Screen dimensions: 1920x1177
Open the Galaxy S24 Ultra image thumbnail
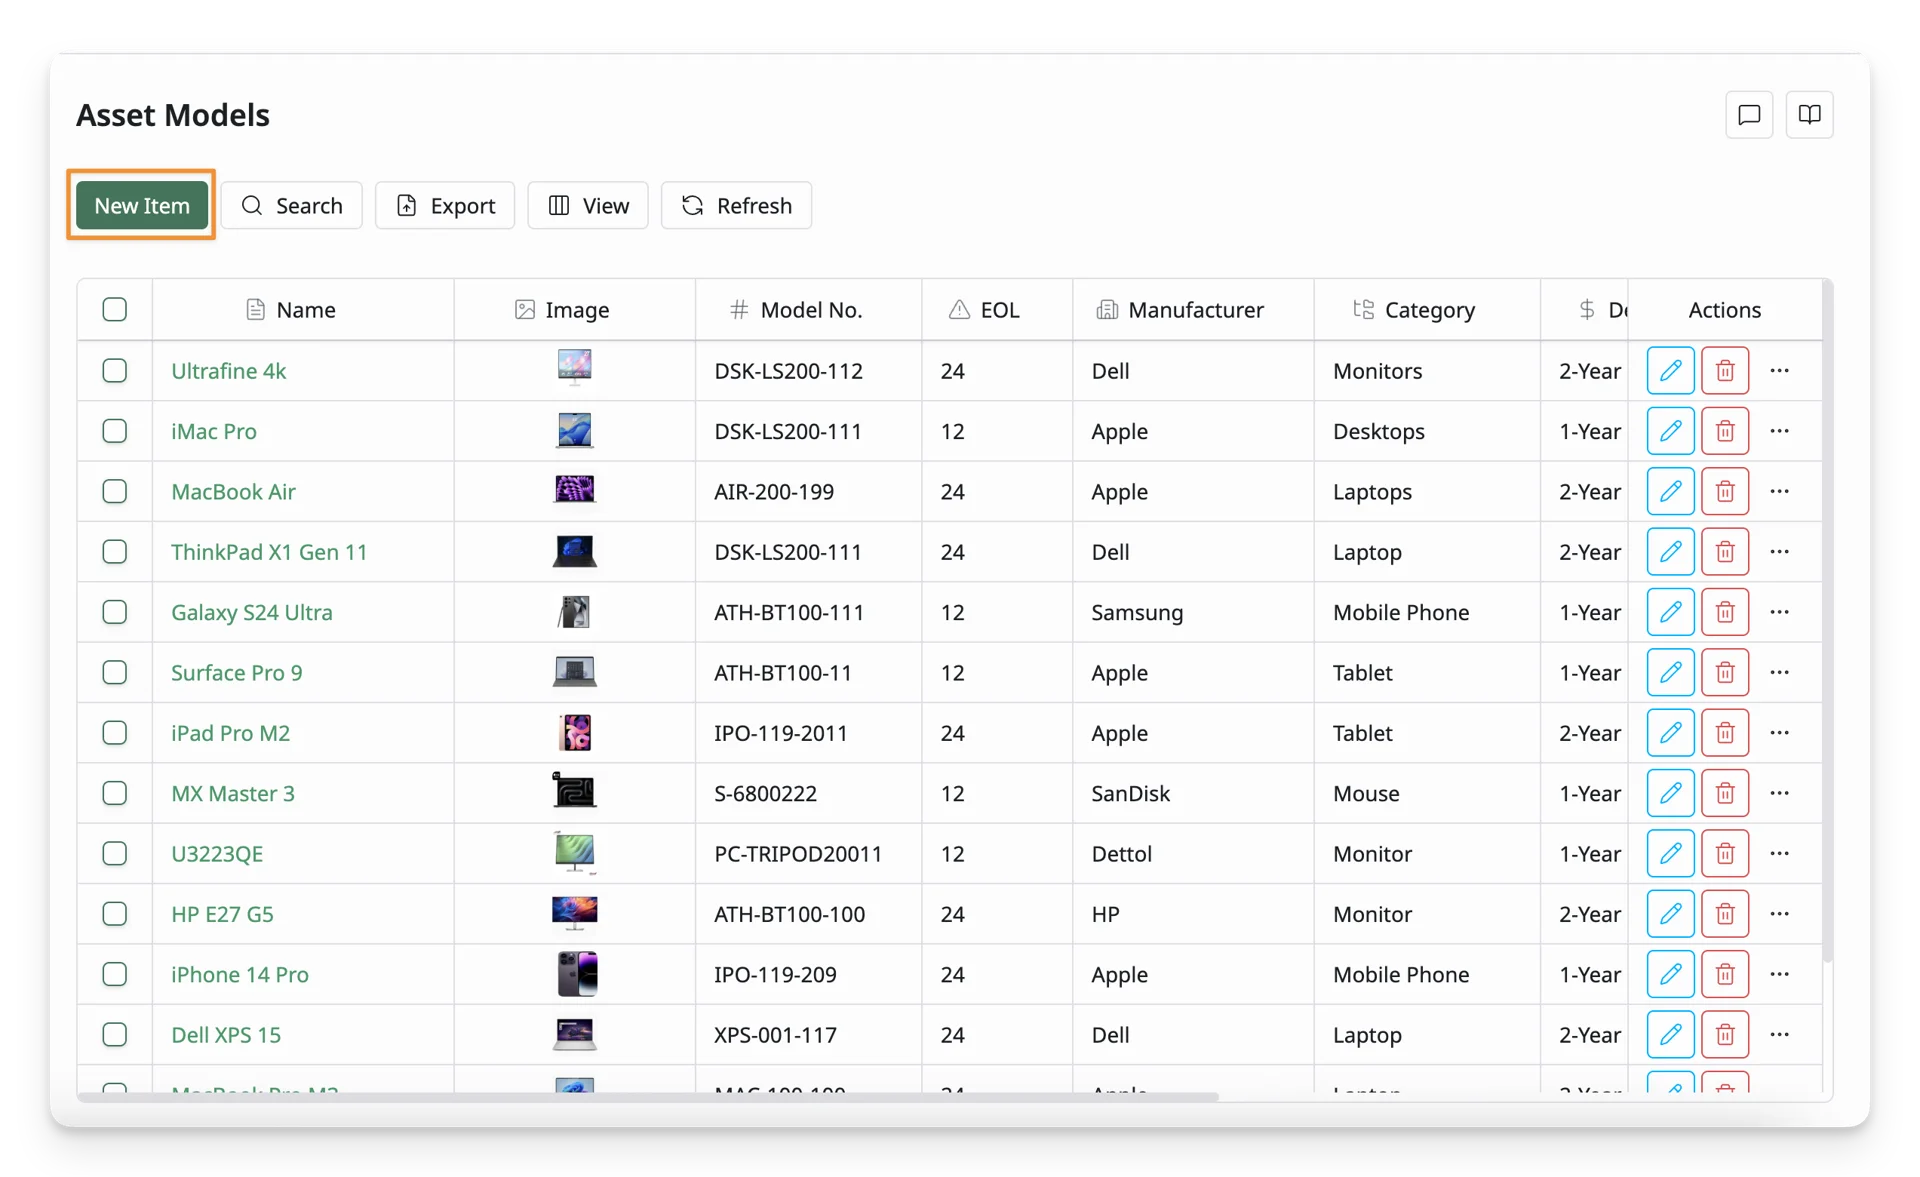[x=574, y=612]
